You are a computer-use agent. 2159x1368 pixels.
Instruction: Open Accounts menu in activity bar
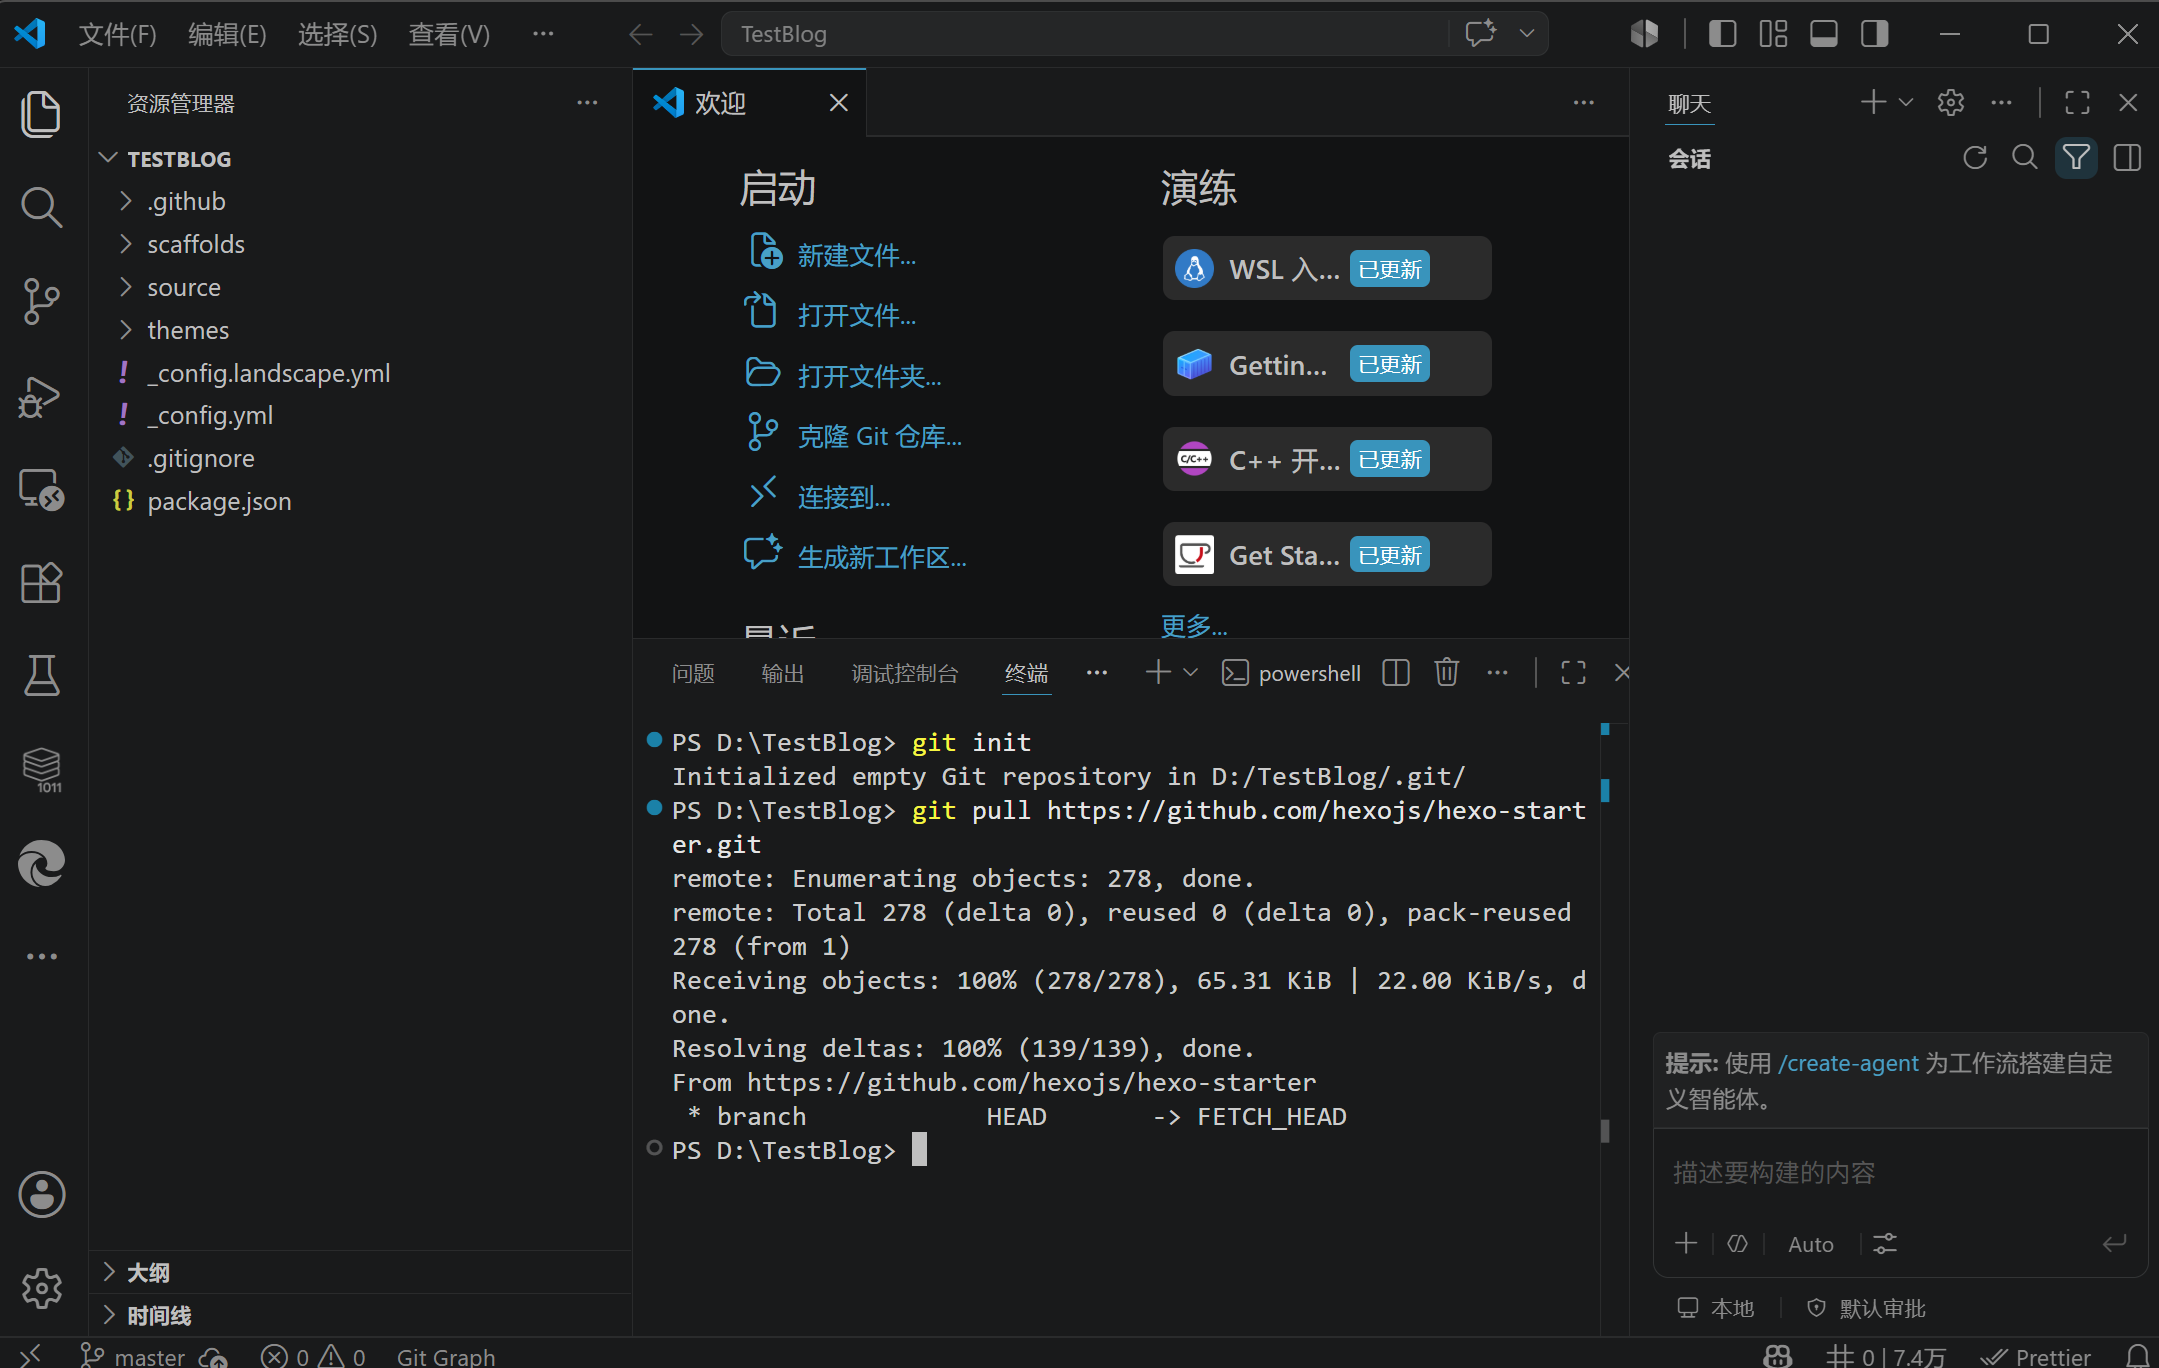pyautogui.click(x=41, y=1194)
